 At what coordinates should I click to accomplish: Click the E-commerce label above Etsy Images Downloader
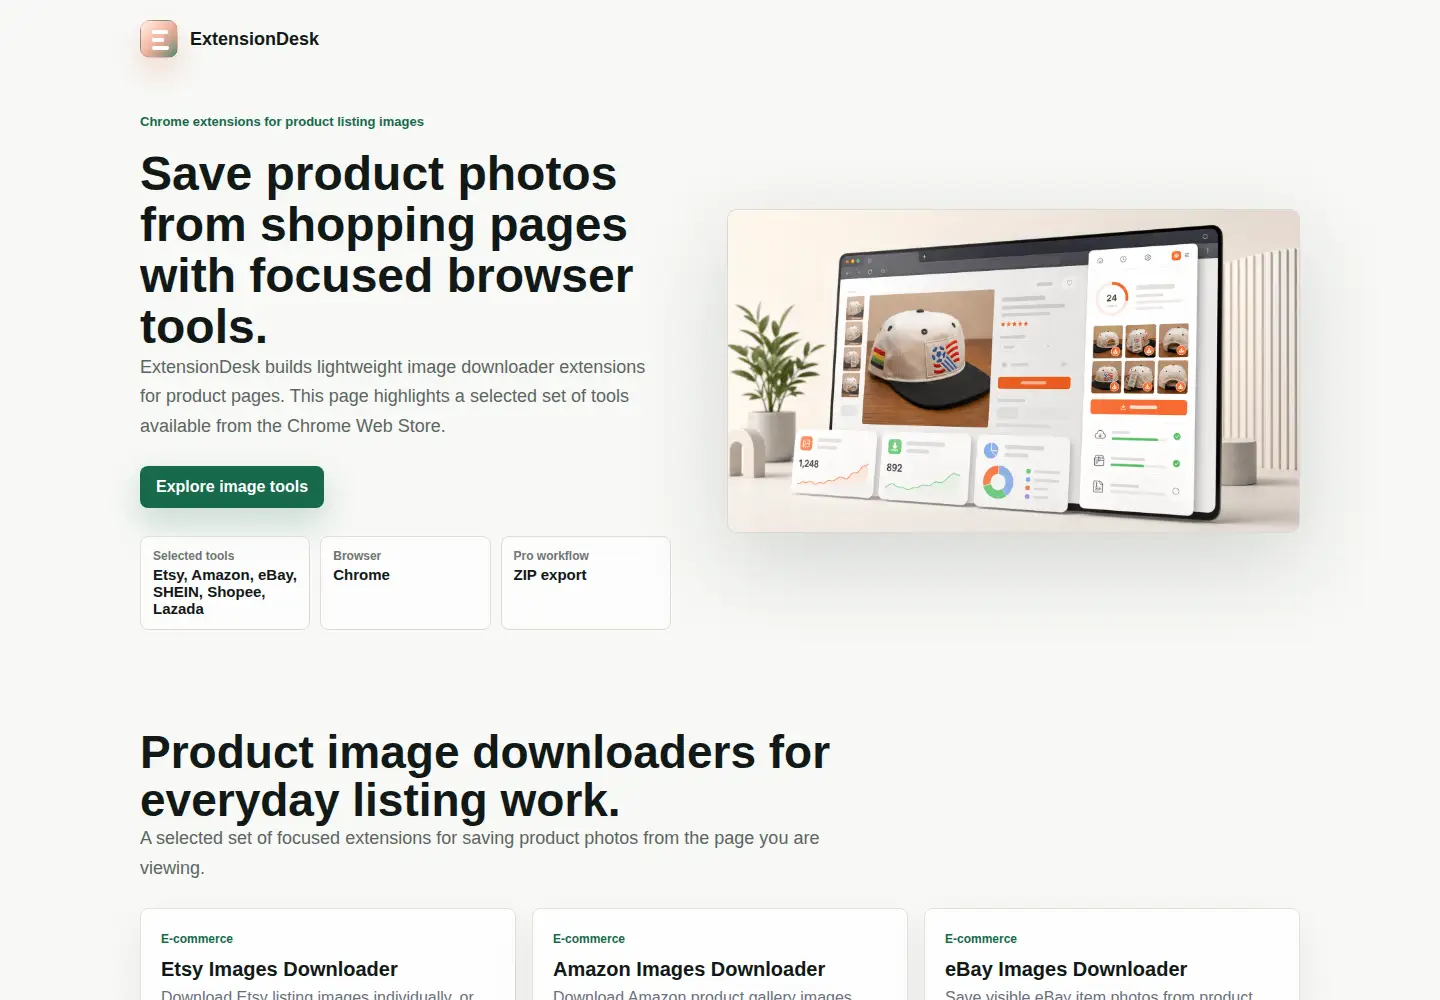point(197,939)
